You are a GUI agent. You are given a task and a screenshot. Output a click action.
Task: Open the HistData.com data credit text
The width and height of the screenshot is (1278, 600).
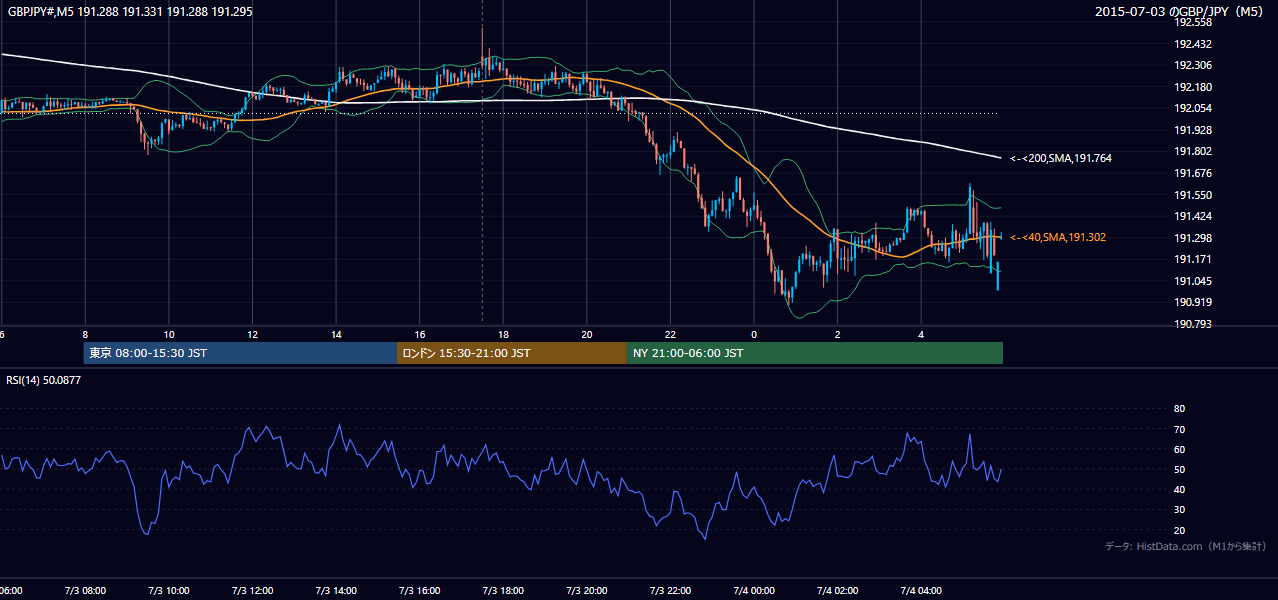pos(1186,546)
